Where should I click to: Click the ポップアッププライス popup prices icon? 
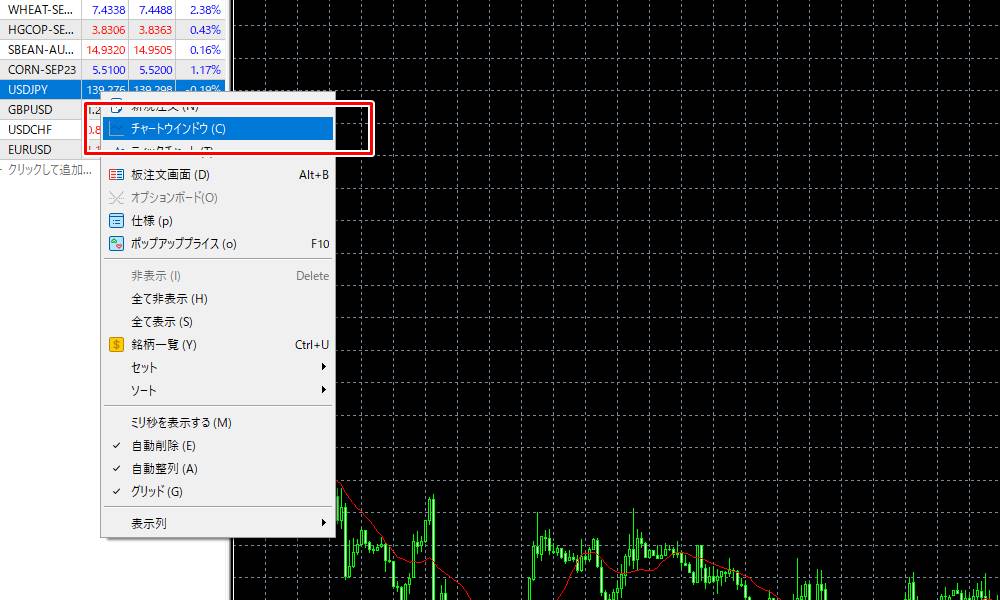(x=116, y=244)
